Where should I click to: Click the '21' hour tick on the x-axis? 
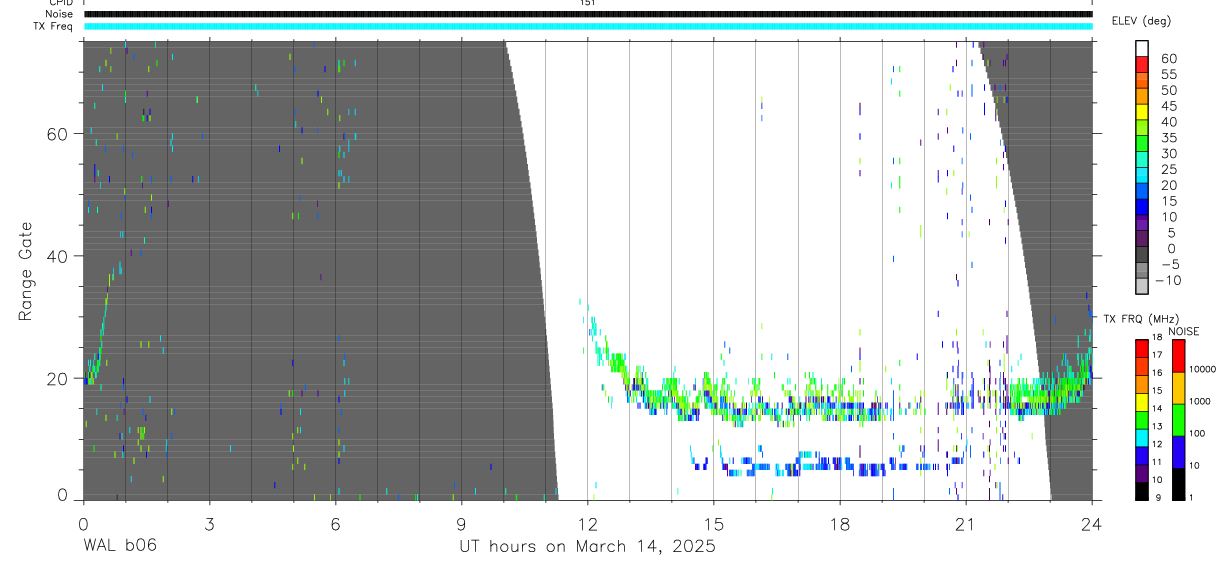click(x=966, y=522)
